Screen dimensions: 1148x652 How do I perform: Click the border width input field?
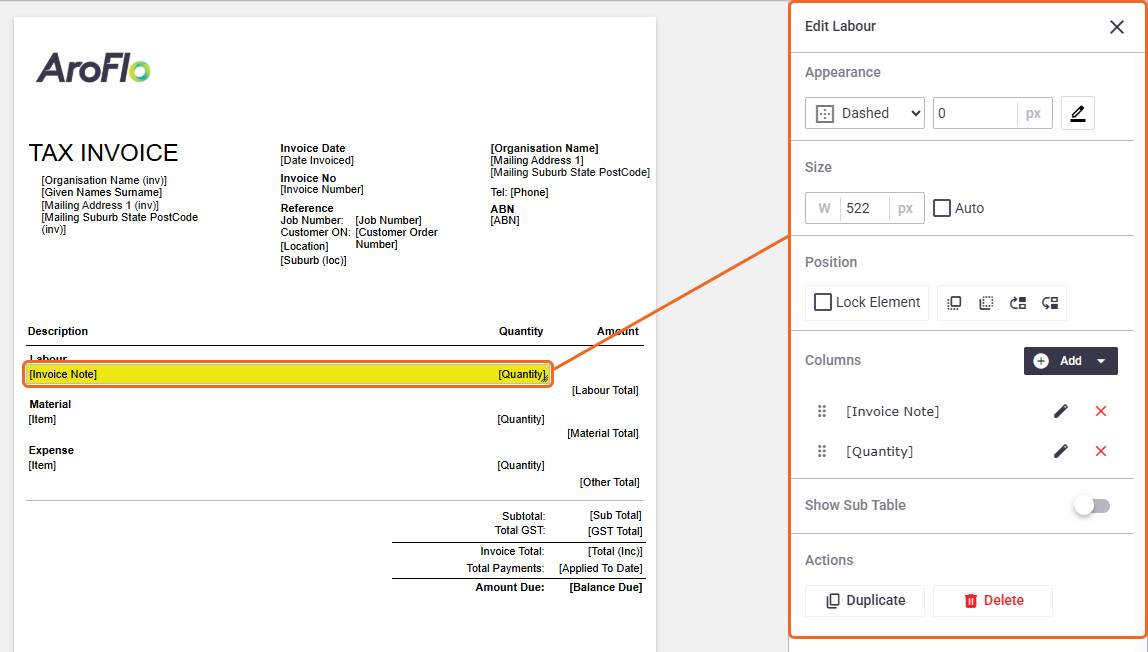[x=974, y=113]
